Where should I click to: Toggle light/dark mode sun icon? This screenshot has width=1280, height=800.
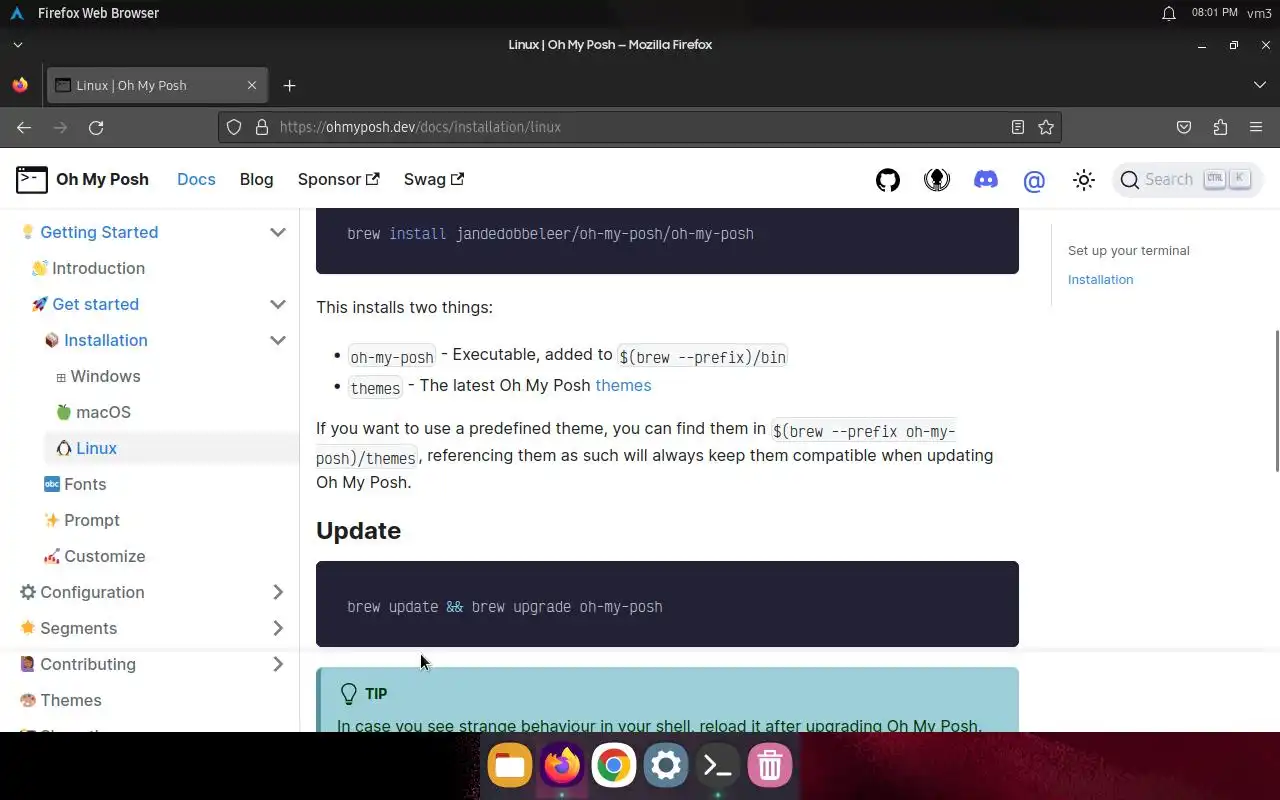click(x=1084, y=180)
